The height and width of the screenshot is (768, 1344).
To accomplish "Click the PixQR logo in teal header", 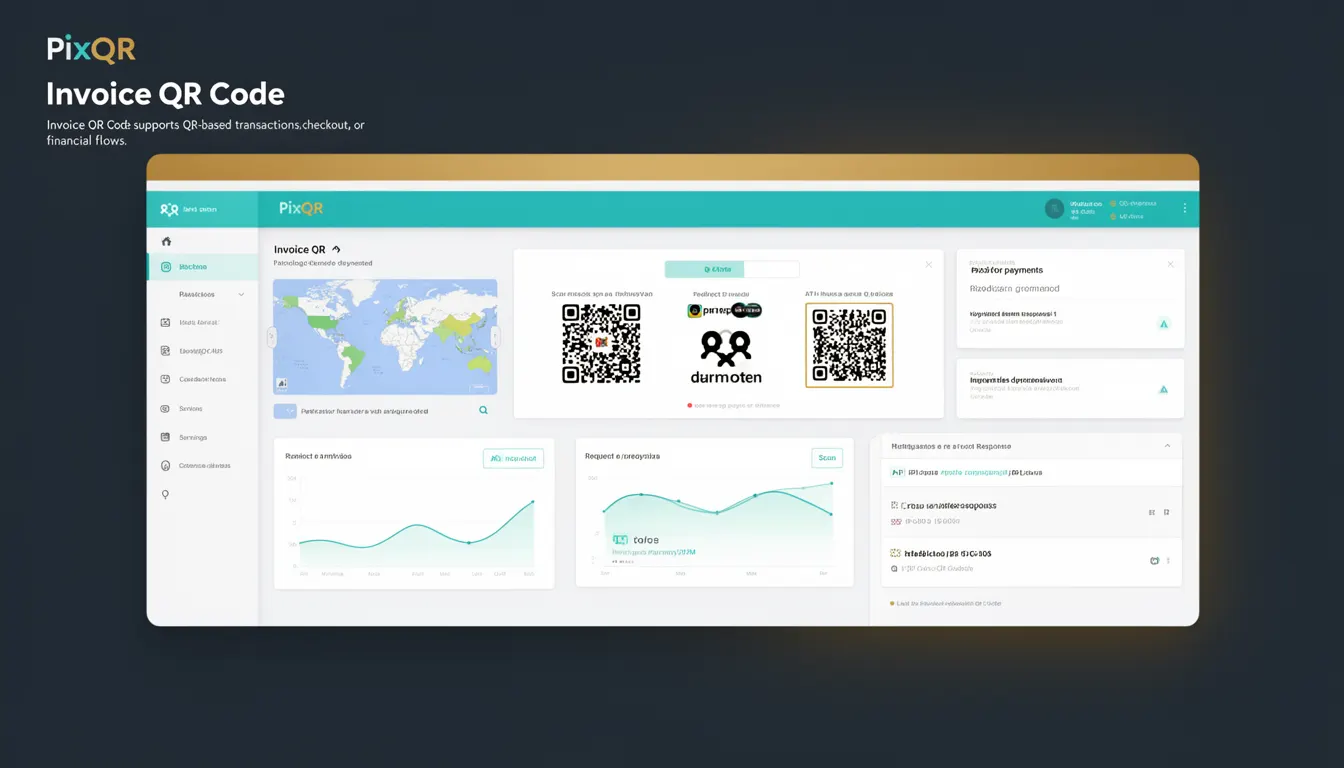I will (301, 208).
